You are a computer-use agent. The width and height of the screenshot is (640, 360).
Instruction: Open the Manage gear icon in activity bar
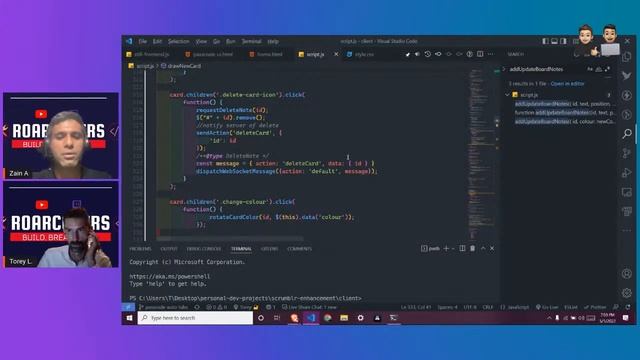[627, 293]
